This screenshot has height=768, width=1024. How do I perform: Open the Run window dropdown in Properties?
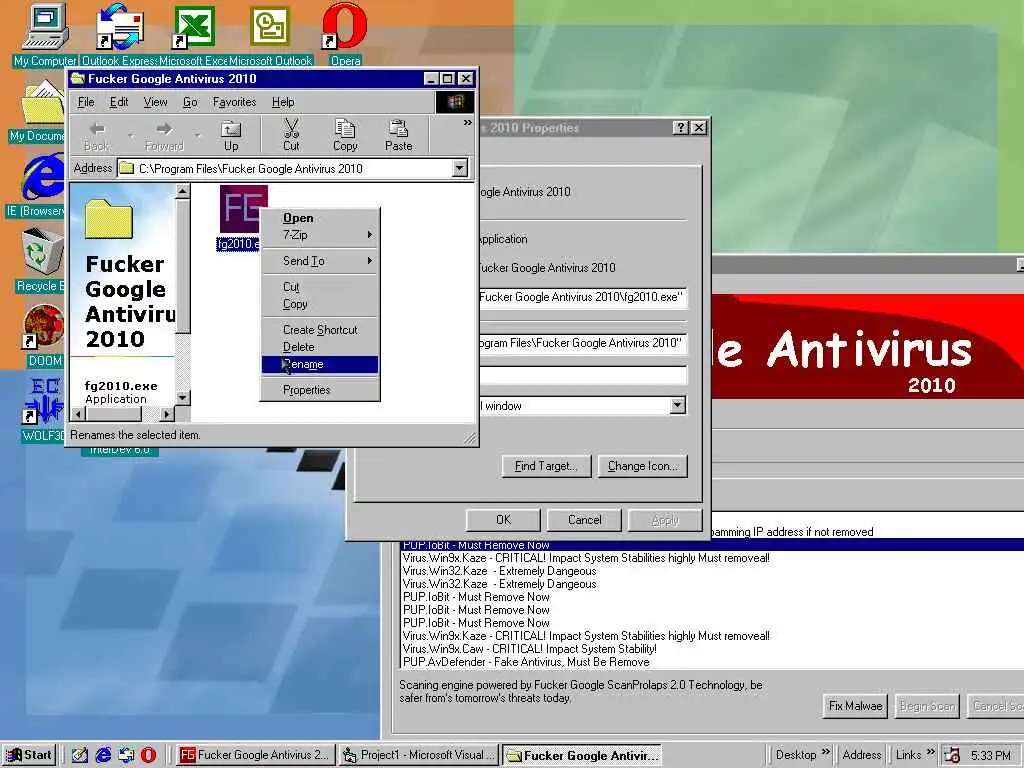click(x=678, y=406)
